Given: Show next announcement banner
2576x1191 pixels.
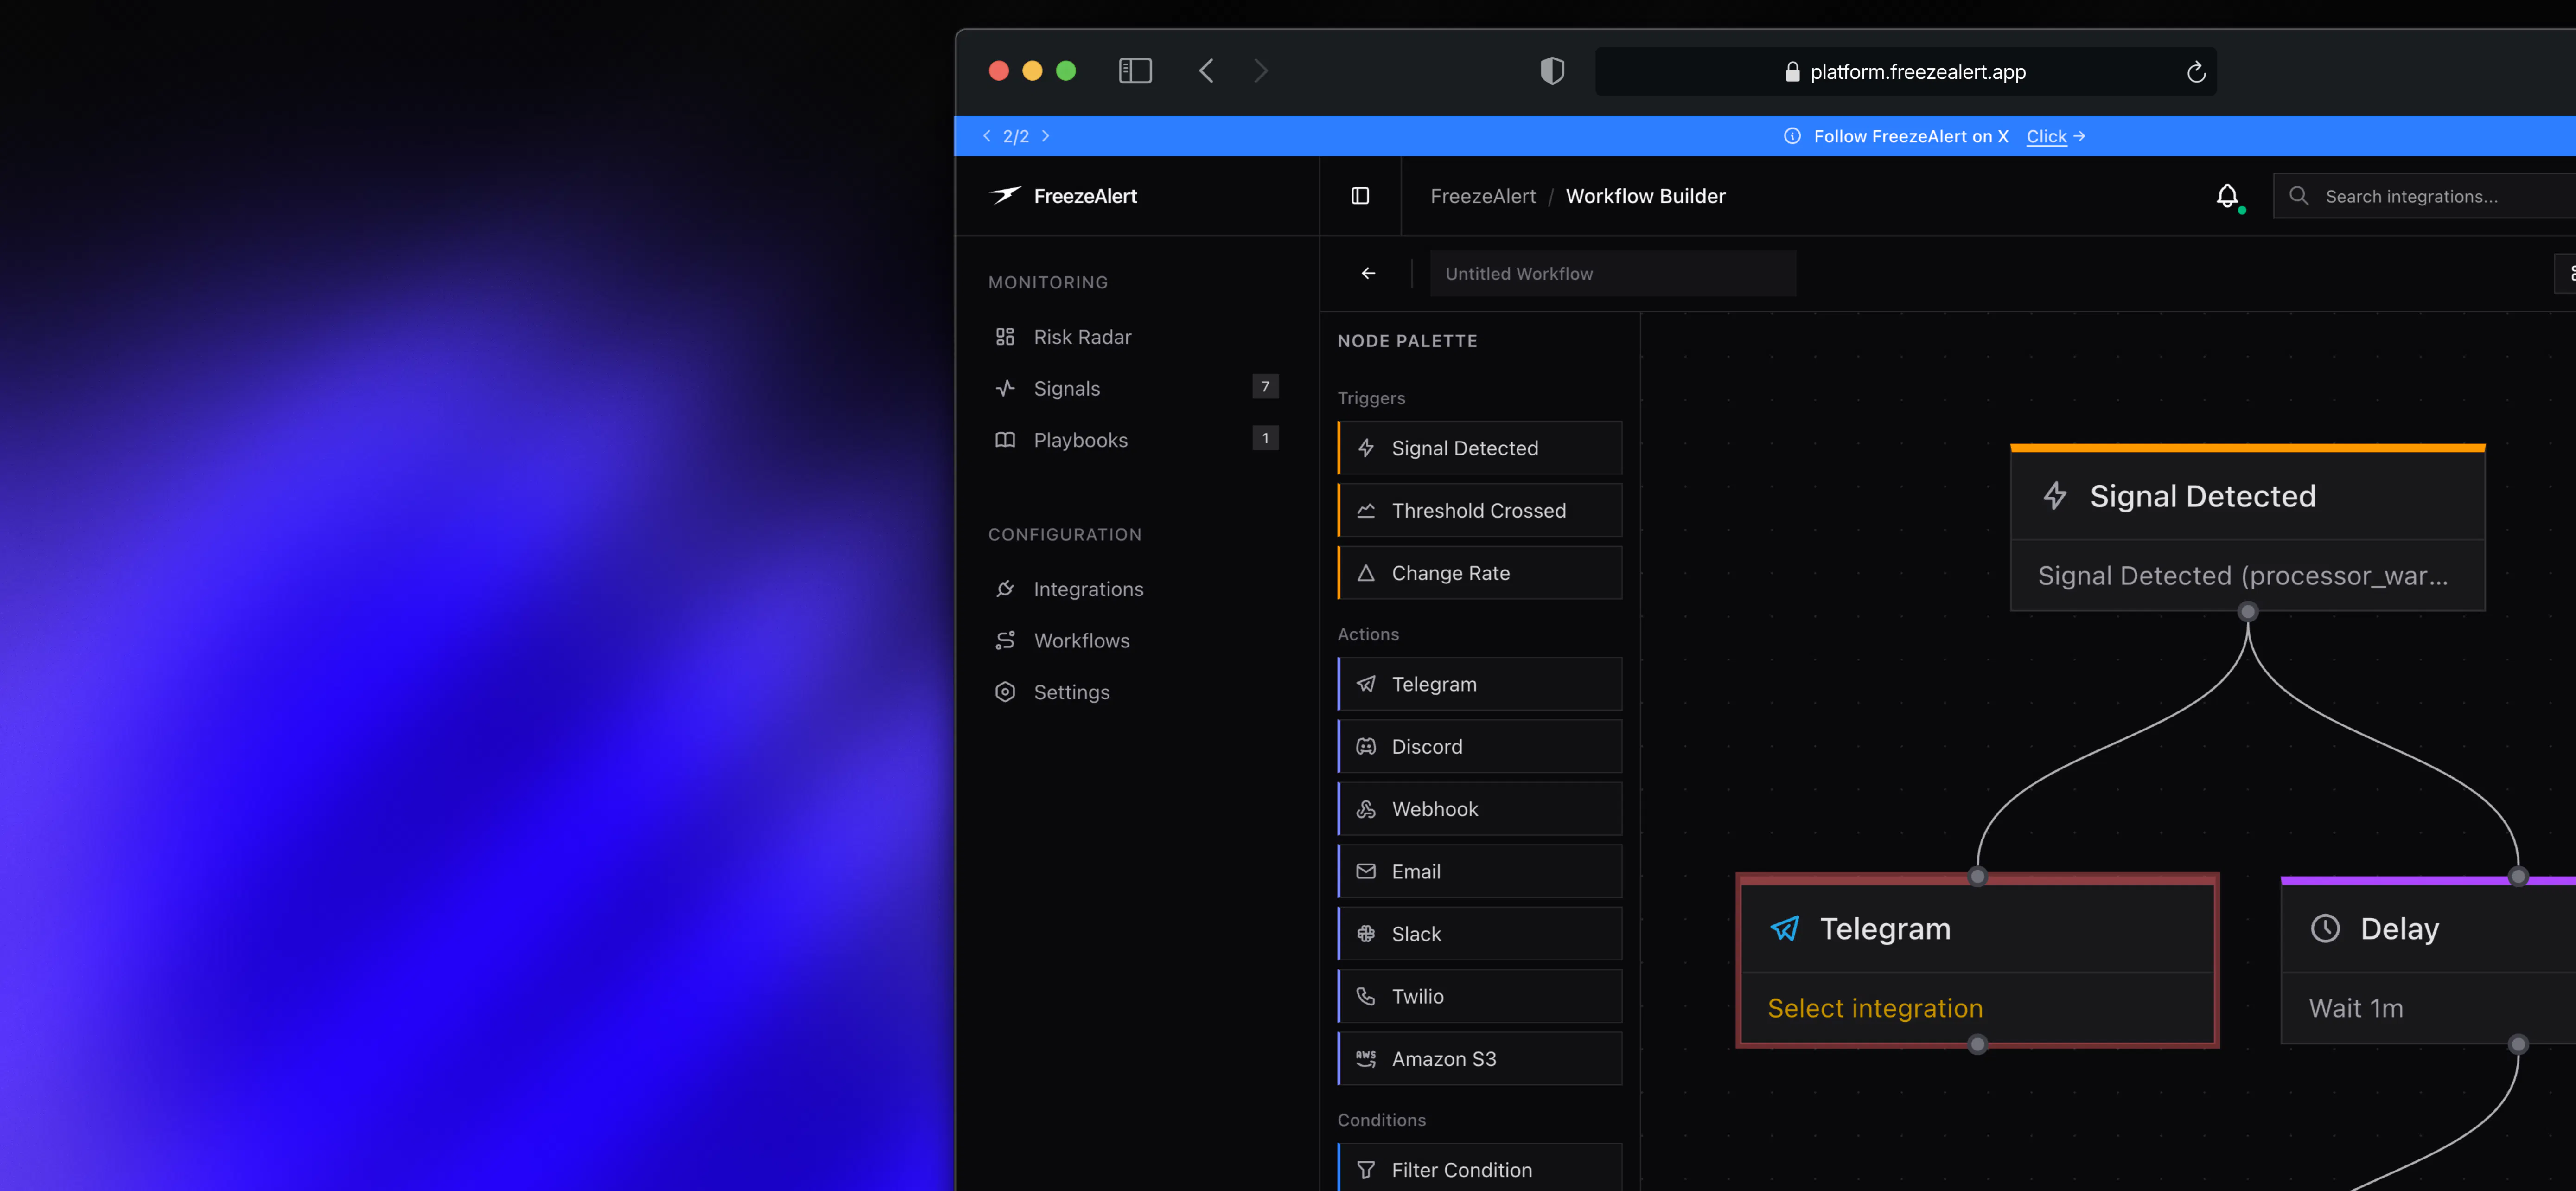Looking at the screenshot, I should [1046, 136].
